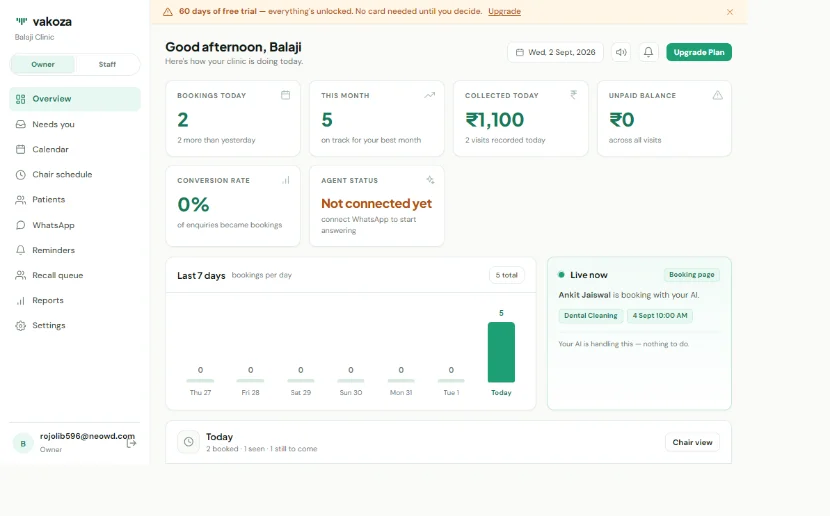Click the warning icon in trial banner
The width and height of the screenshot is (830, 516).
168,12
